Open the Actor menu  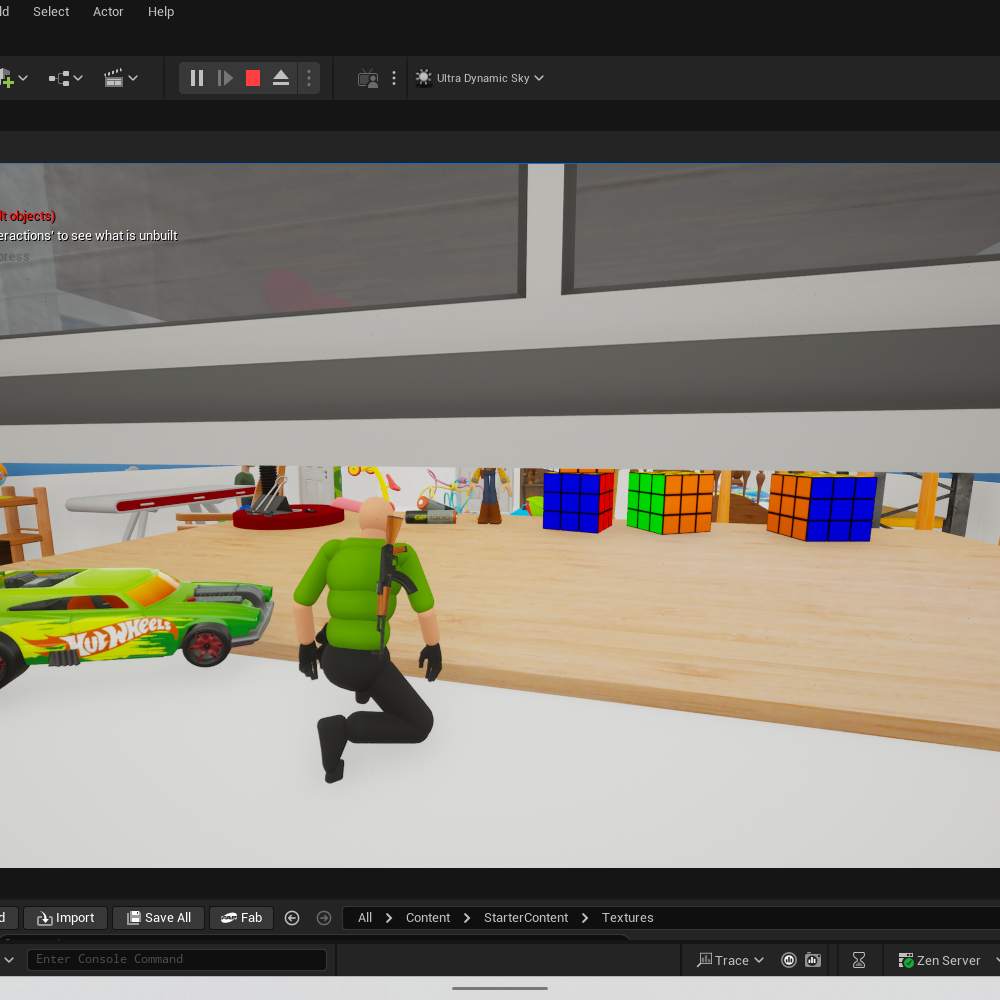108,12
